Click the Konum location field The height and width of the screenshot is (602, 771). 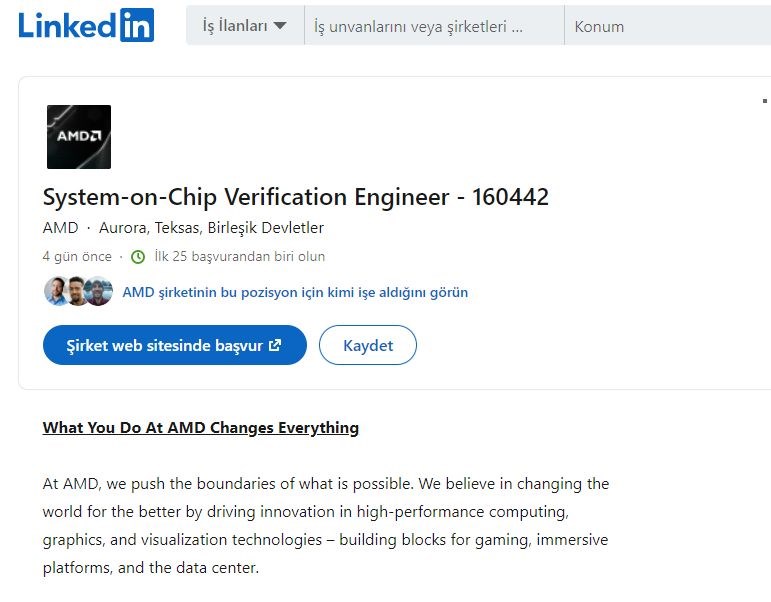668,26
